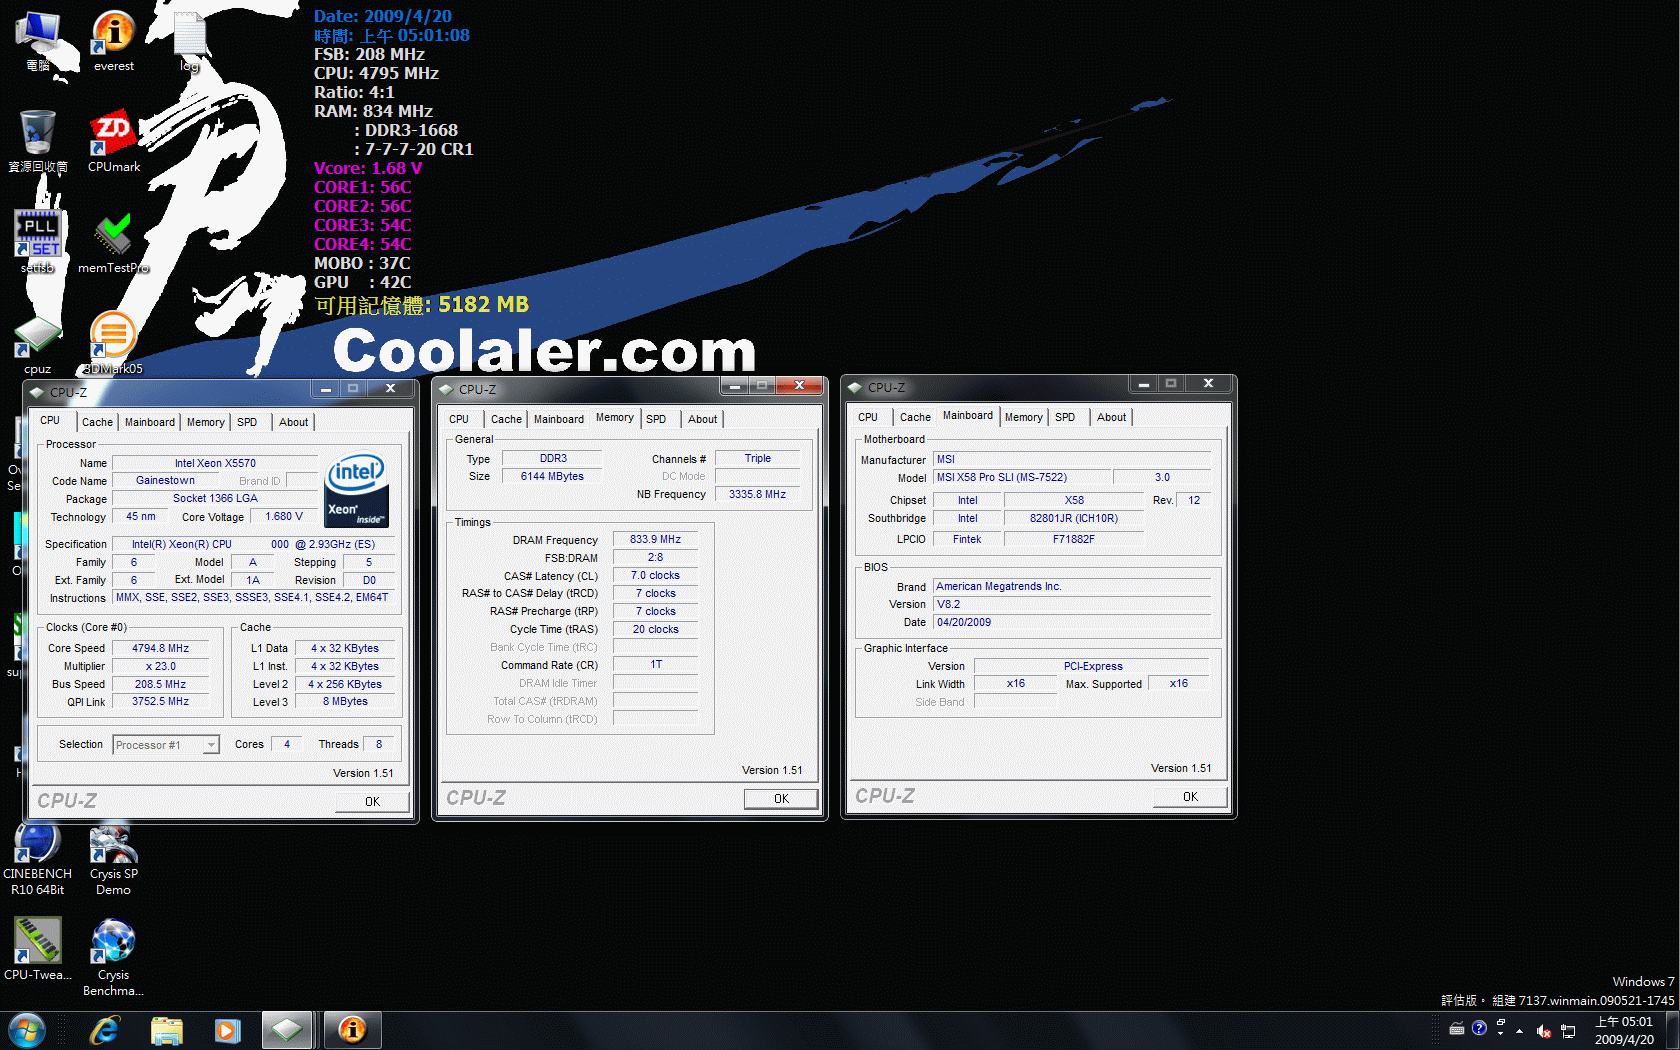
Task: Select Mainboard tab in middle CPU-Z window
Action: pos(558,419)
